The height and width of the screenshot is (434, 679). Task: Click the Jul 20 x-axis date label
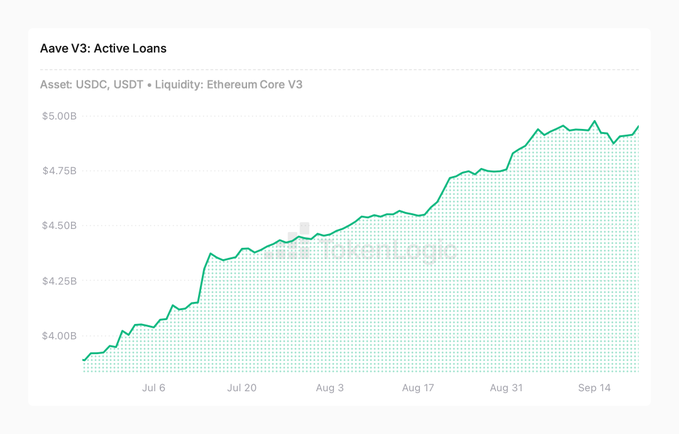(x=242, y=388)
